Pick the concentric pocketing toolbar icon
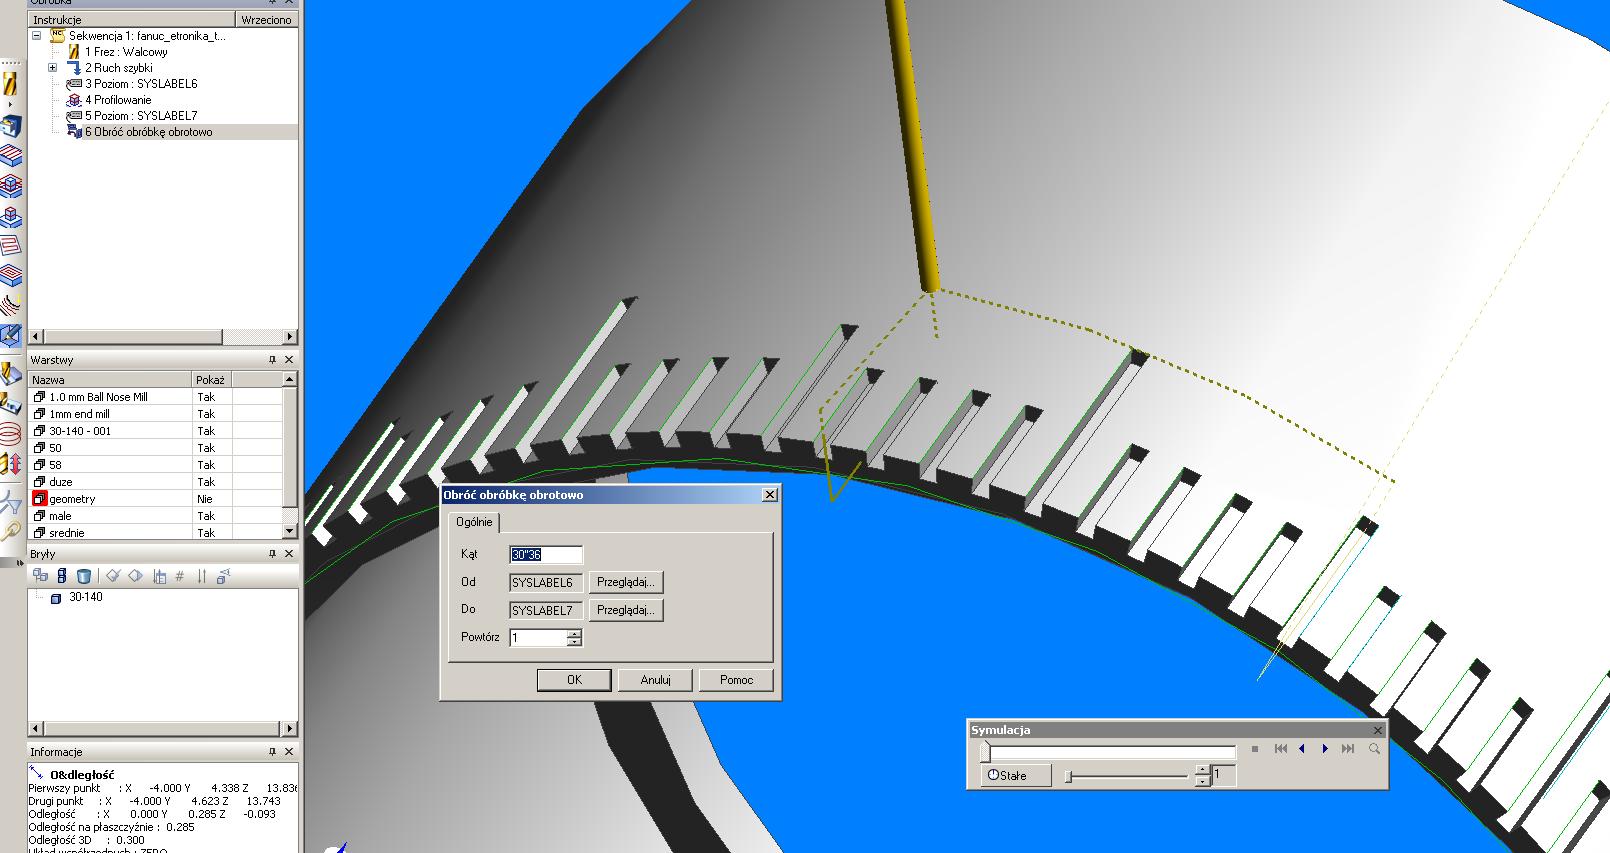The image size is (1610, 853). pos(10,274)
